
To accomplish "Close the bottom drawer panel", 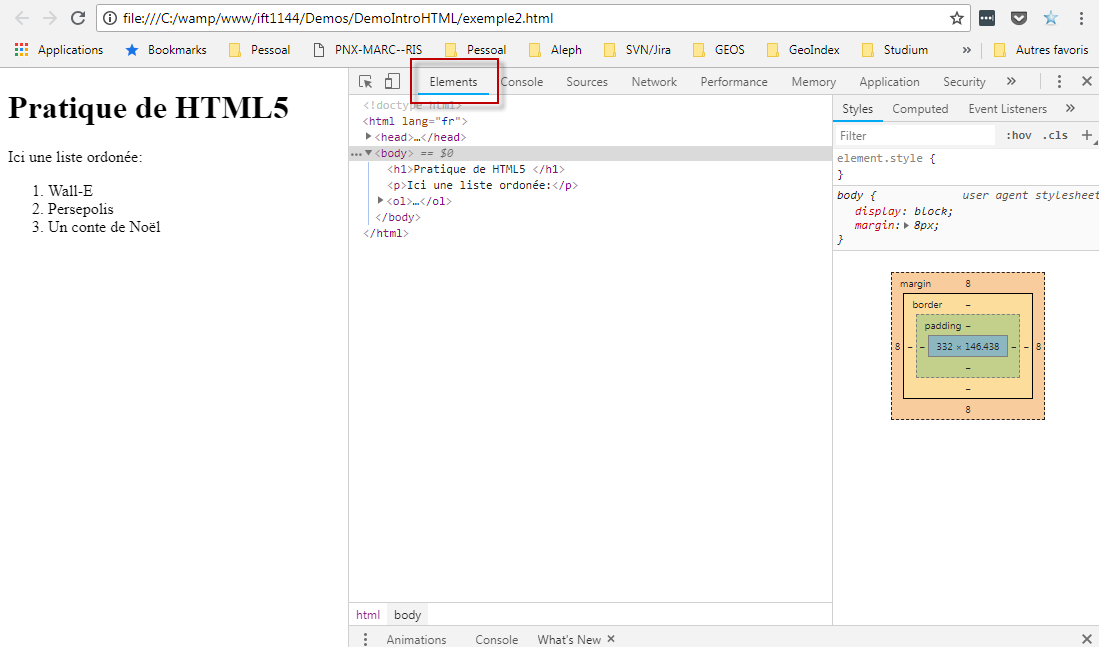I will point(1087,639).
